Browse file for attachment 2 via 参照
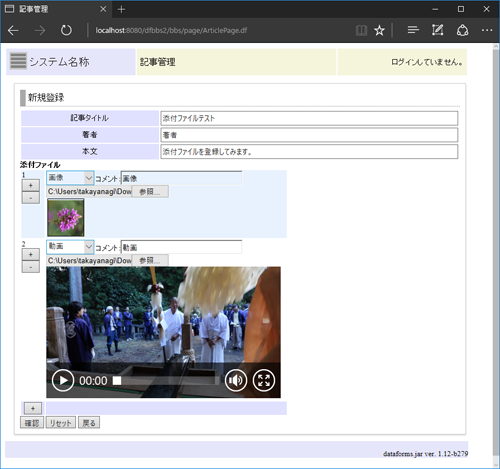Screen dimensions: 500x469 pos(150,260)
